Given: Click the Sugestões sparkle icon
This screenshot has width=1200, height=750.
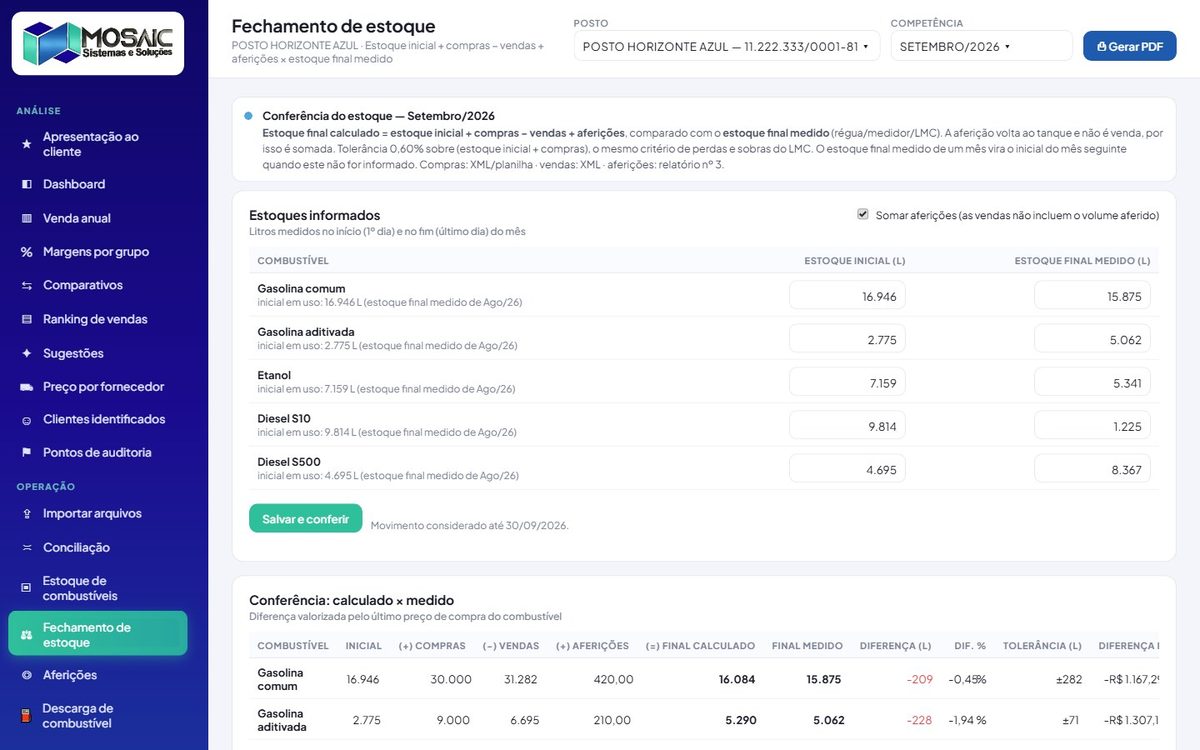Looking at the screenshot, I should click(x=26, y=353).
